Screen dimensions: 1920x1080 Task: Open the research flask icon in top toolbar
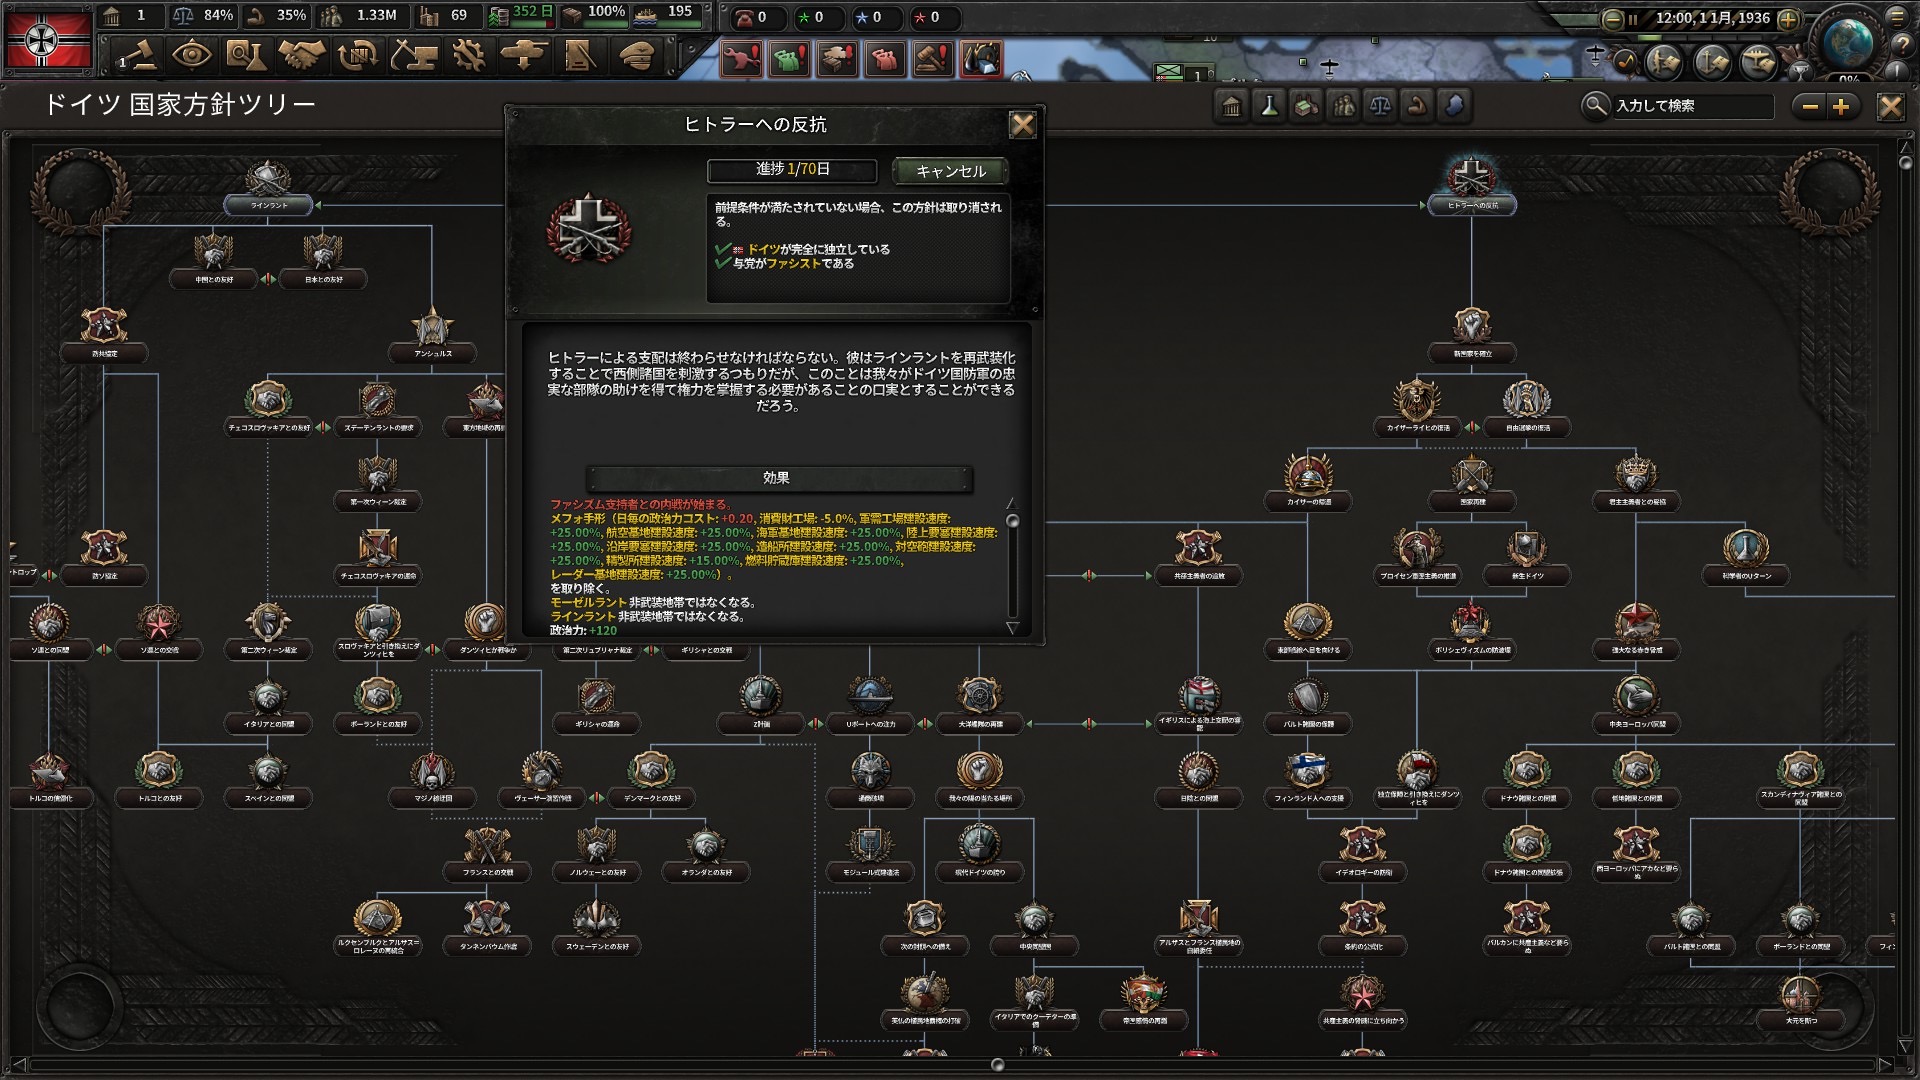pos(245,55)
